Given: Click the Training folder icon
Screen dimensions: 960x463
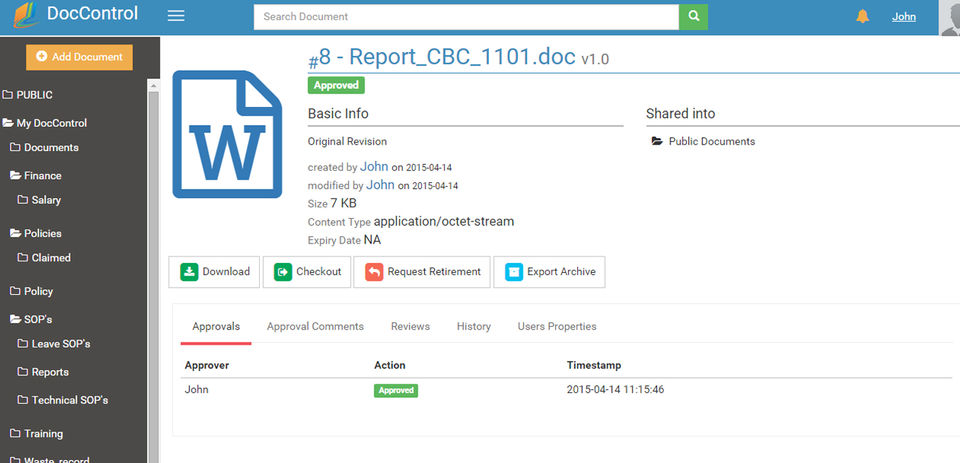Looking at the screenshot, I should pos(15,434).
